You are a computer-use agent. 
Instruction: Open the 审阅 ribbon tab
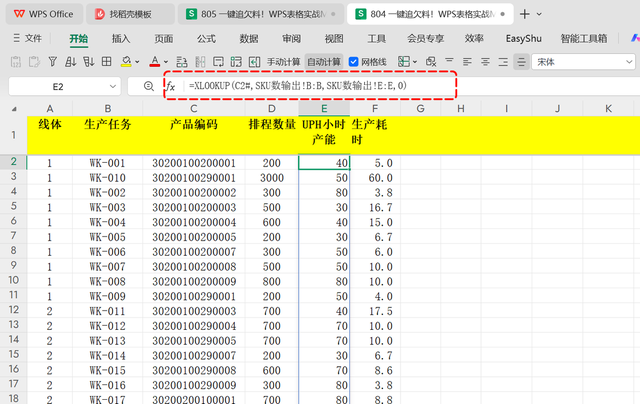tap(291, 39)
